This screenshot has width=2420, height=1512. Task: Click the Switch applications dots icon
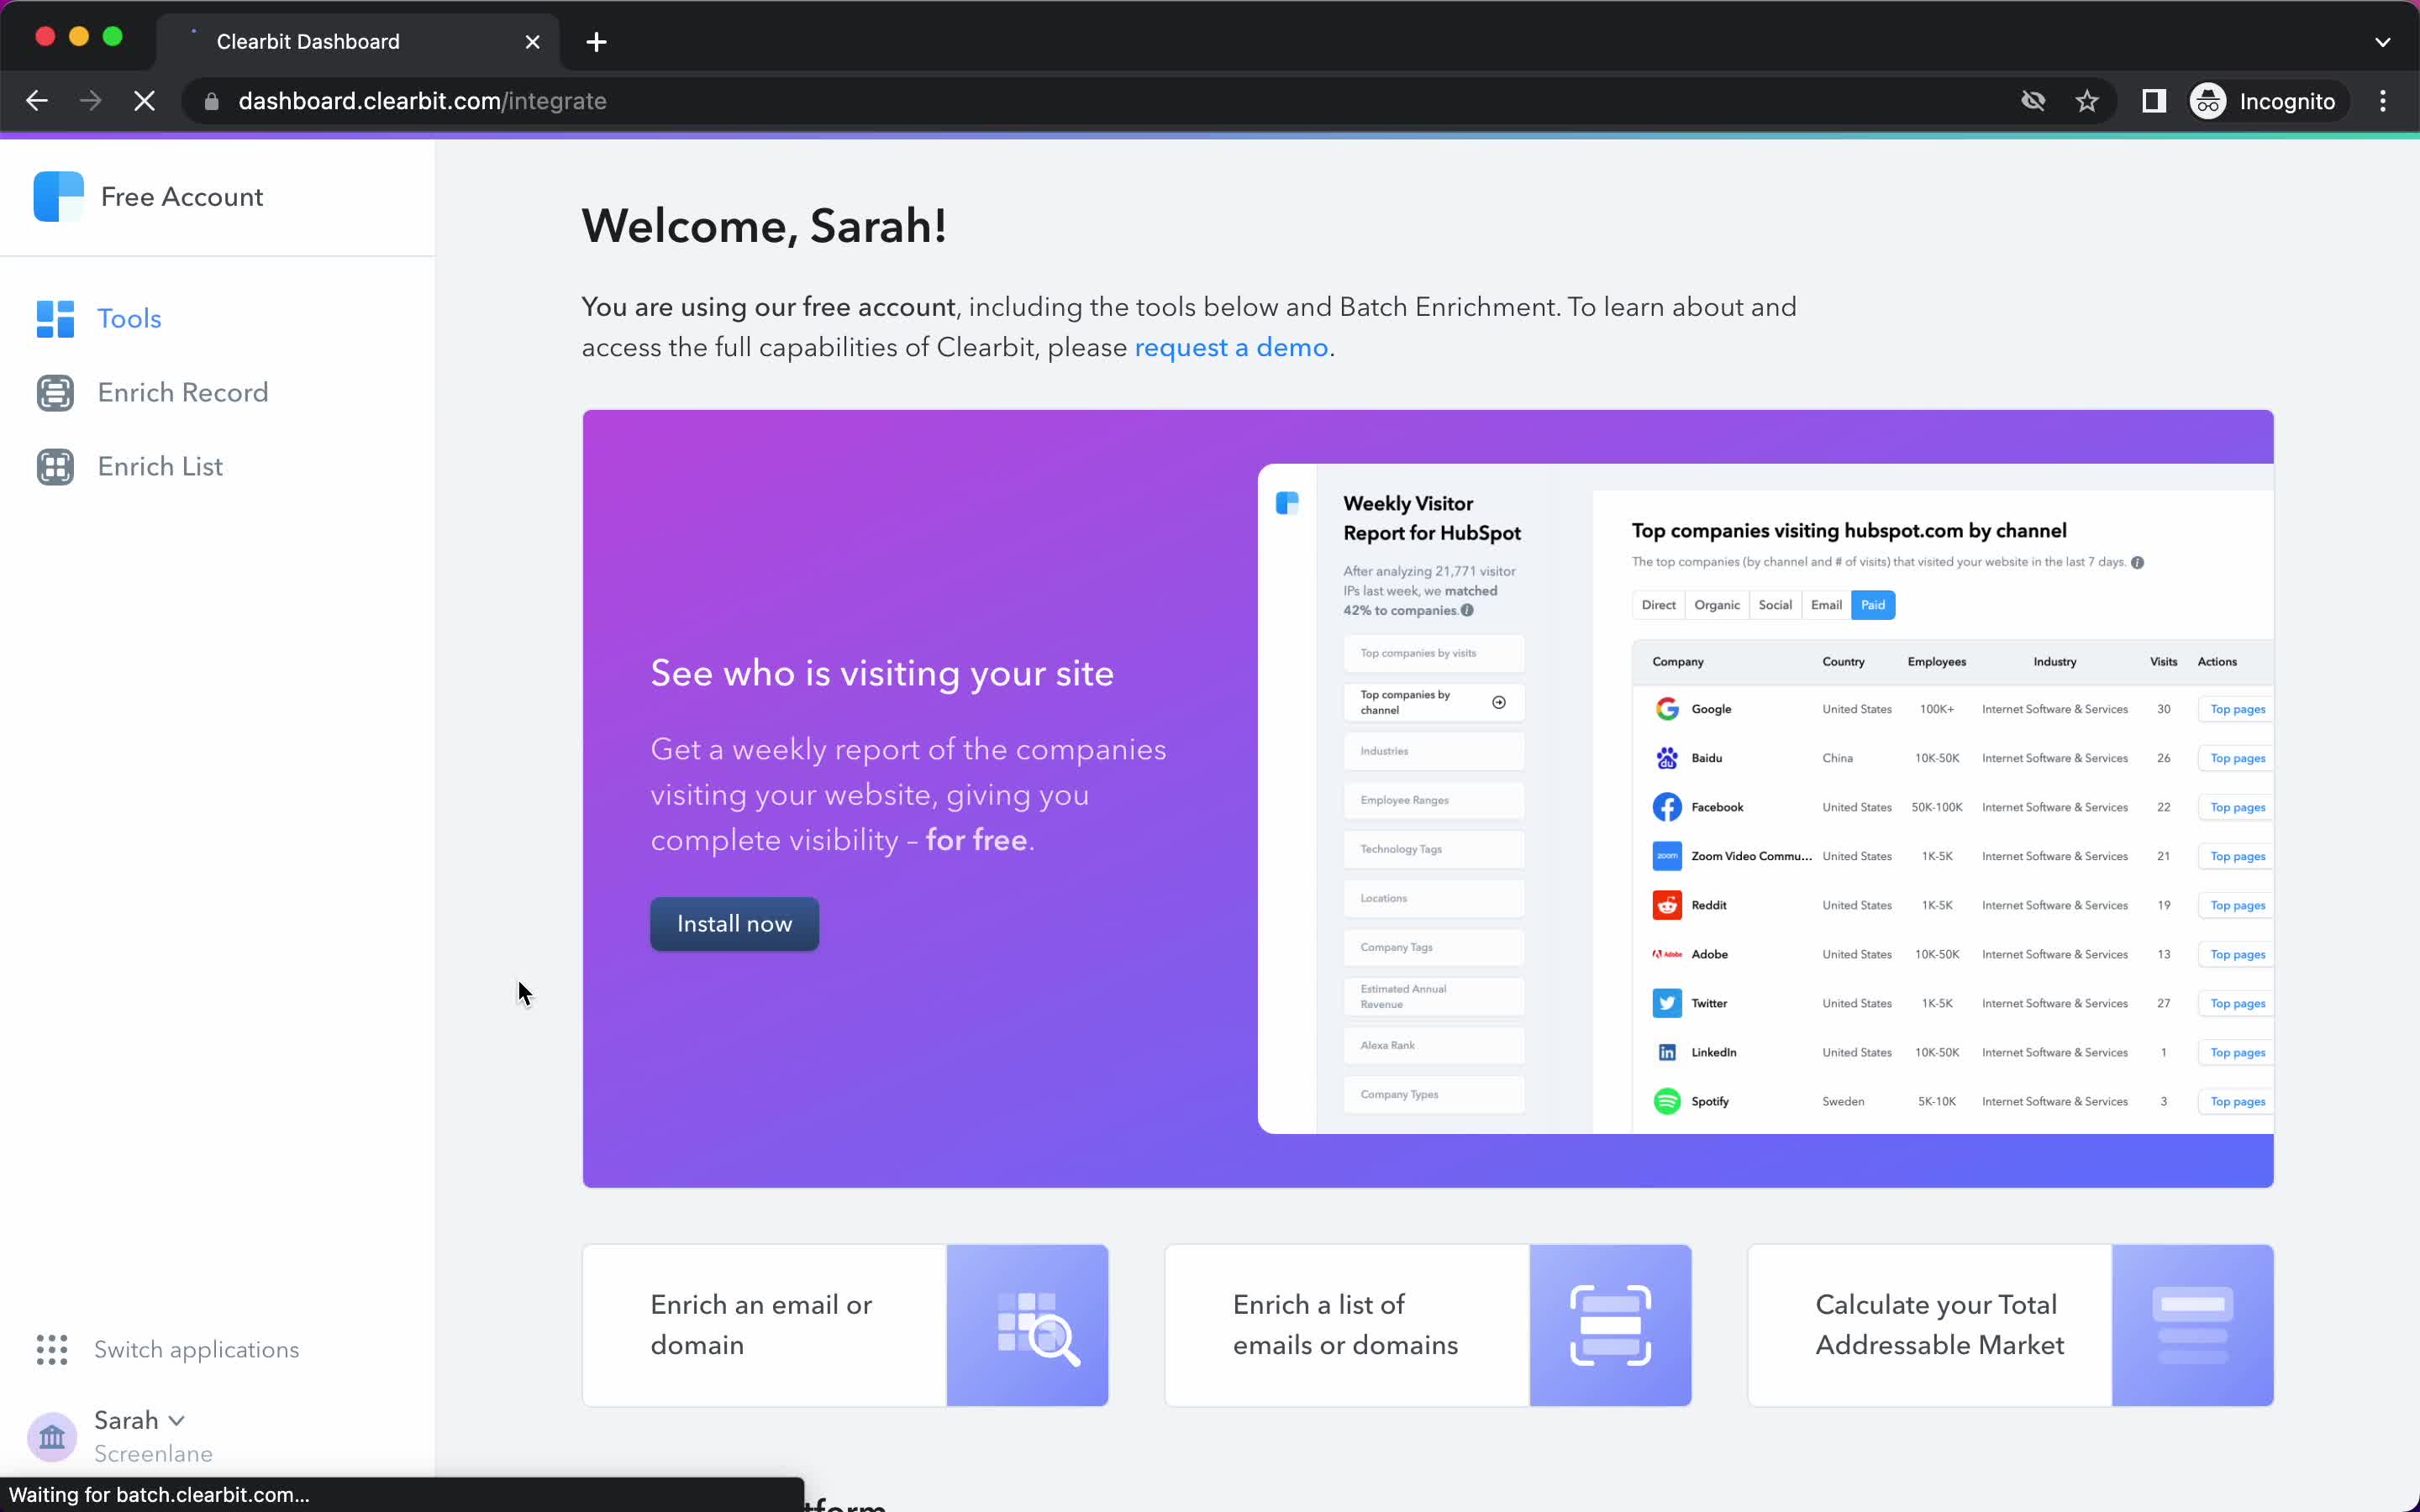(x=52, y=1349)
